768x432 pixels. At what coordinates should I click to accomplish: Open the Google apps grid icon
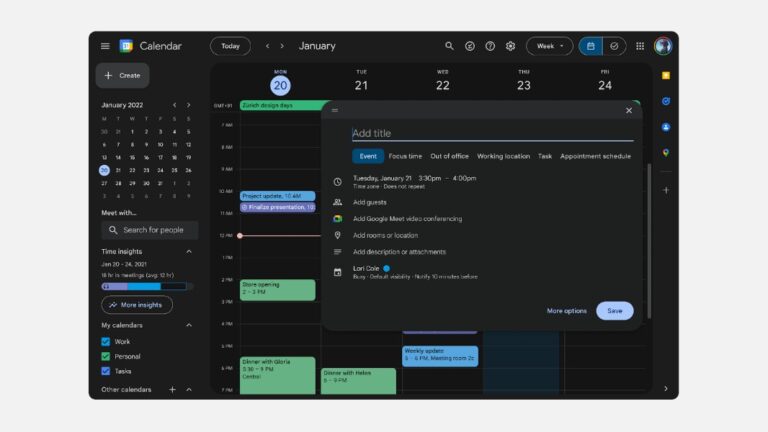pyautogui.click(x=640, y=46)
